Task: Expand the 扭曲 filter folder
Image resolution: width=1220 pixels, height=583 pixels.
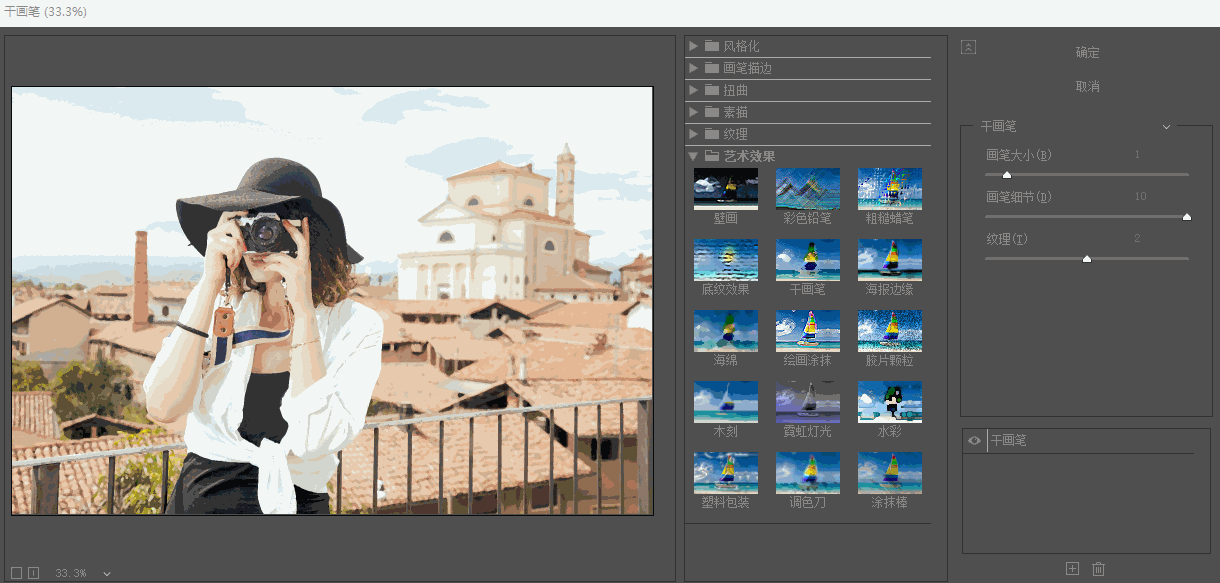Action: click(694, 90)
